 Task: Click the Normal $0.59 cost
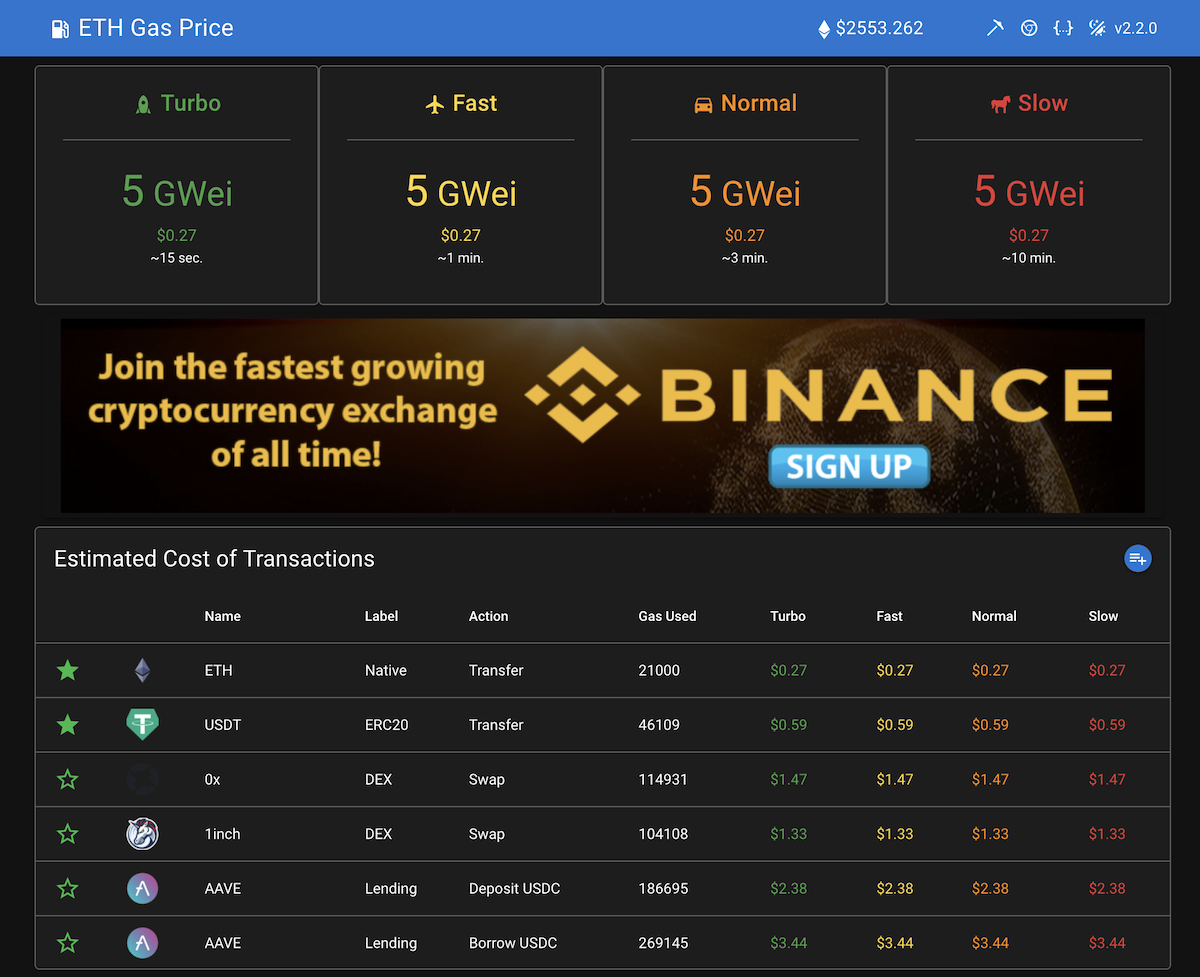click(x=990, y=724)
